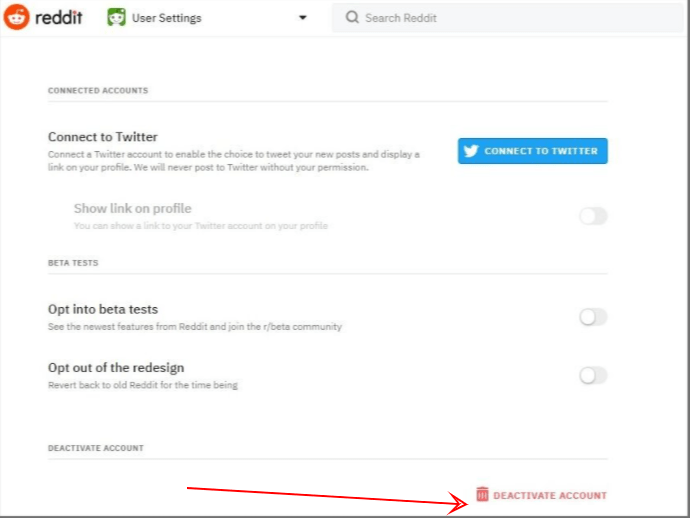The width and height of the screenshot is (690, 518).
Task: Focus the Search Reddit input field
Action: [500, 18]
